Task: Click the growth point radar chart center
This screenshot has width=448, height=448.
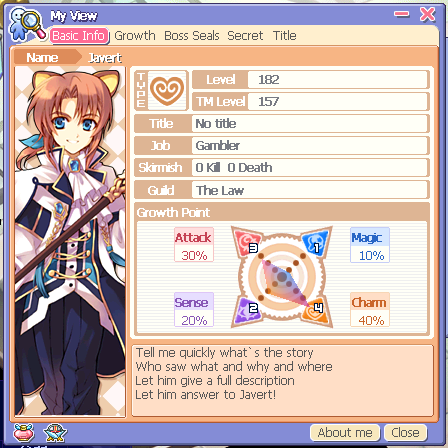Action: [282, 277]
